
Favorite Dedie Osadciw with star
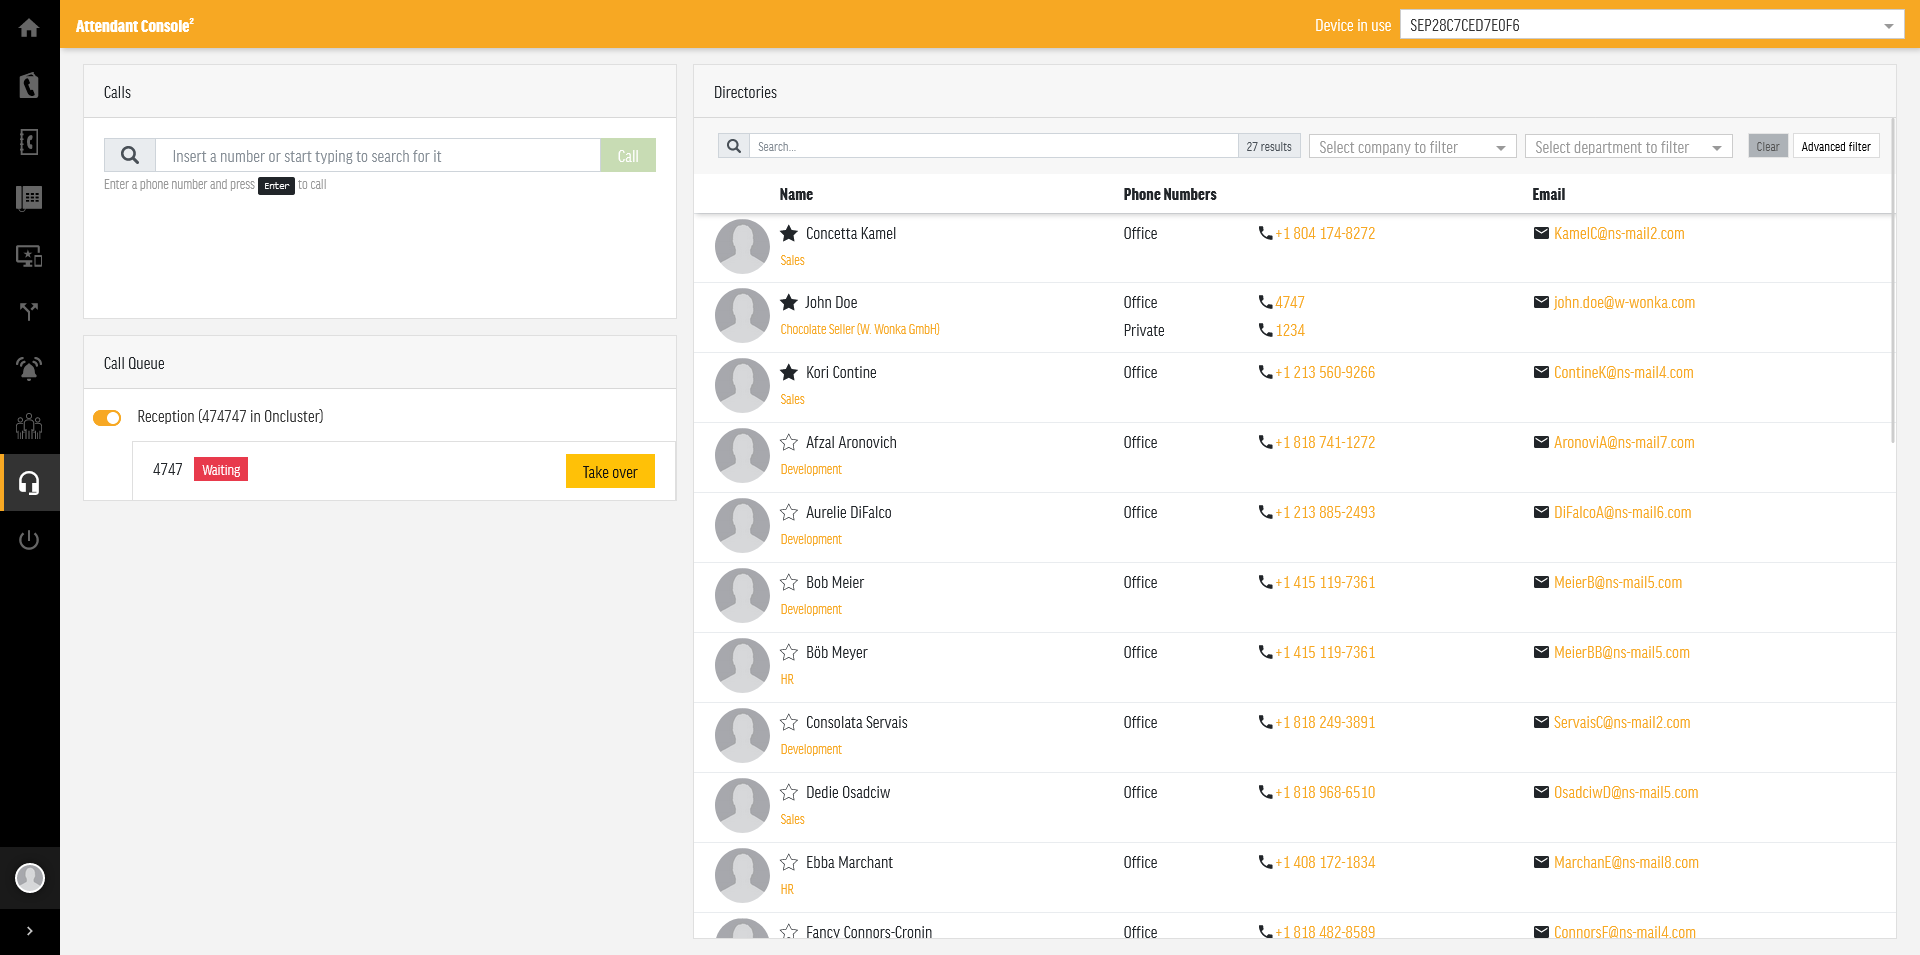click(789, 792)
